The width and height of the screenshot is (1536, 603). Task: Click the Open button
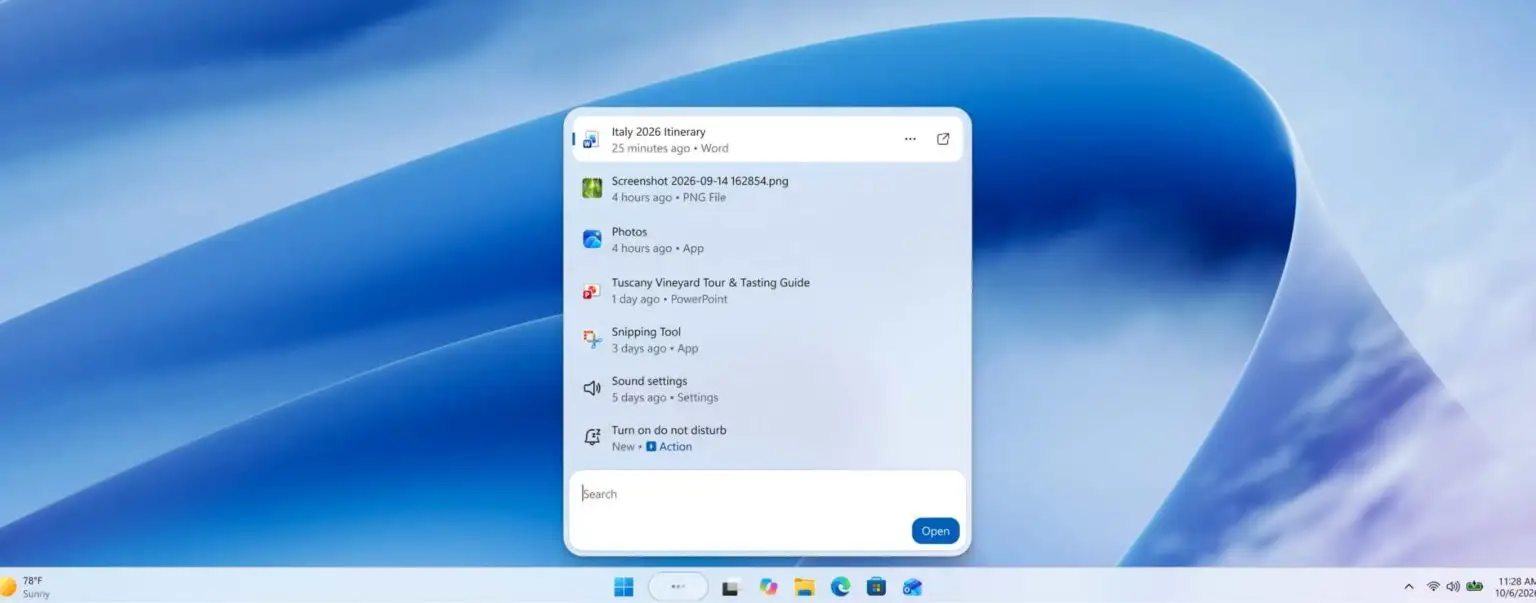(x=935, y=531)
